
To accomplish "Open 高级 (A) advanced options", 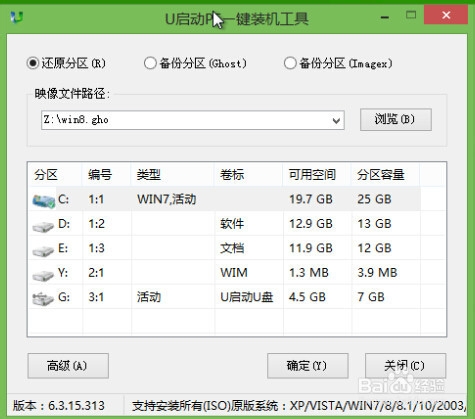I will tap(68, 366).
